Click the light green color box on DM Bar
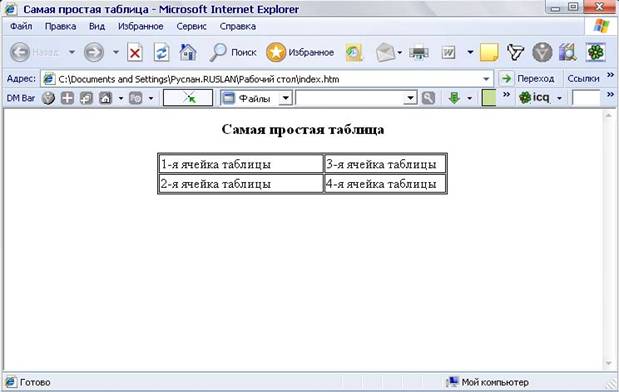 tap(489, 98)
